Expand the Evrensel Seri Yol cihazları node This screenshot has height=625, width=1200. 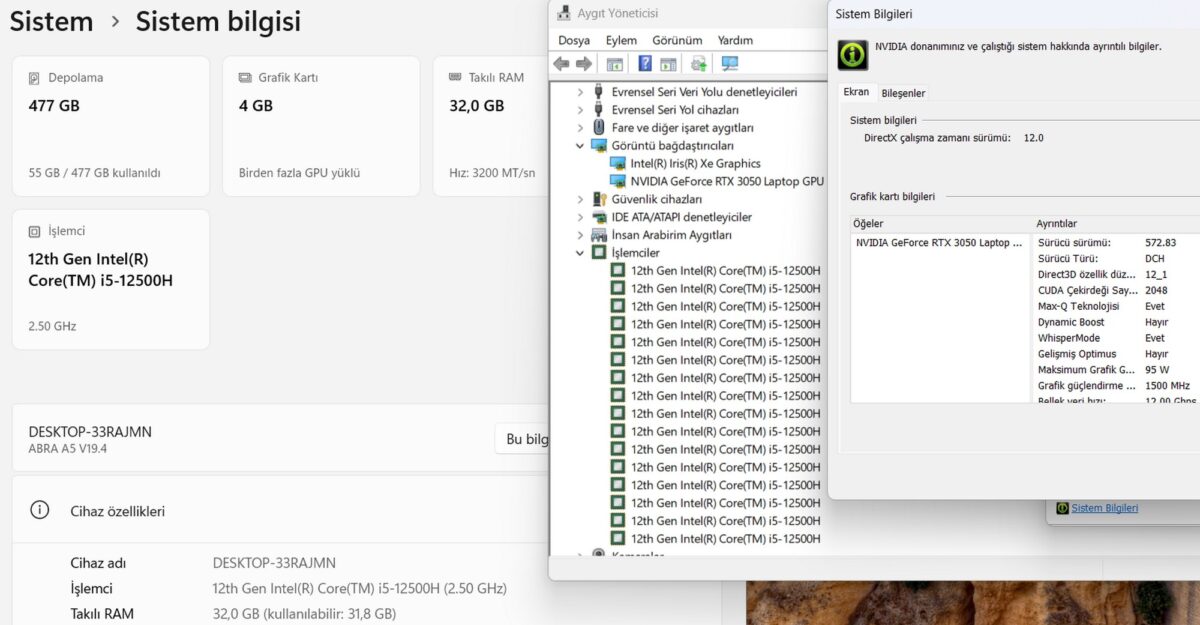tap(580, 110)
